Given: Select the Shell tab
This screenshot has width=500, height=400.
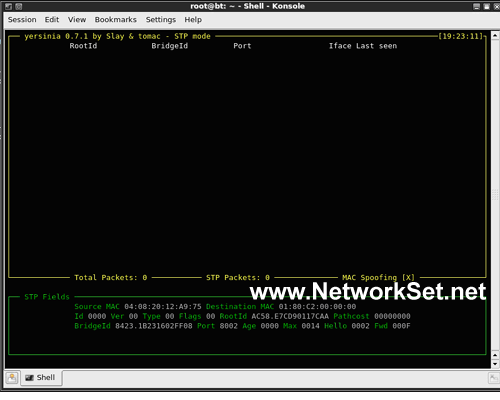Looking at the screenshot, I should coord(41,378).
